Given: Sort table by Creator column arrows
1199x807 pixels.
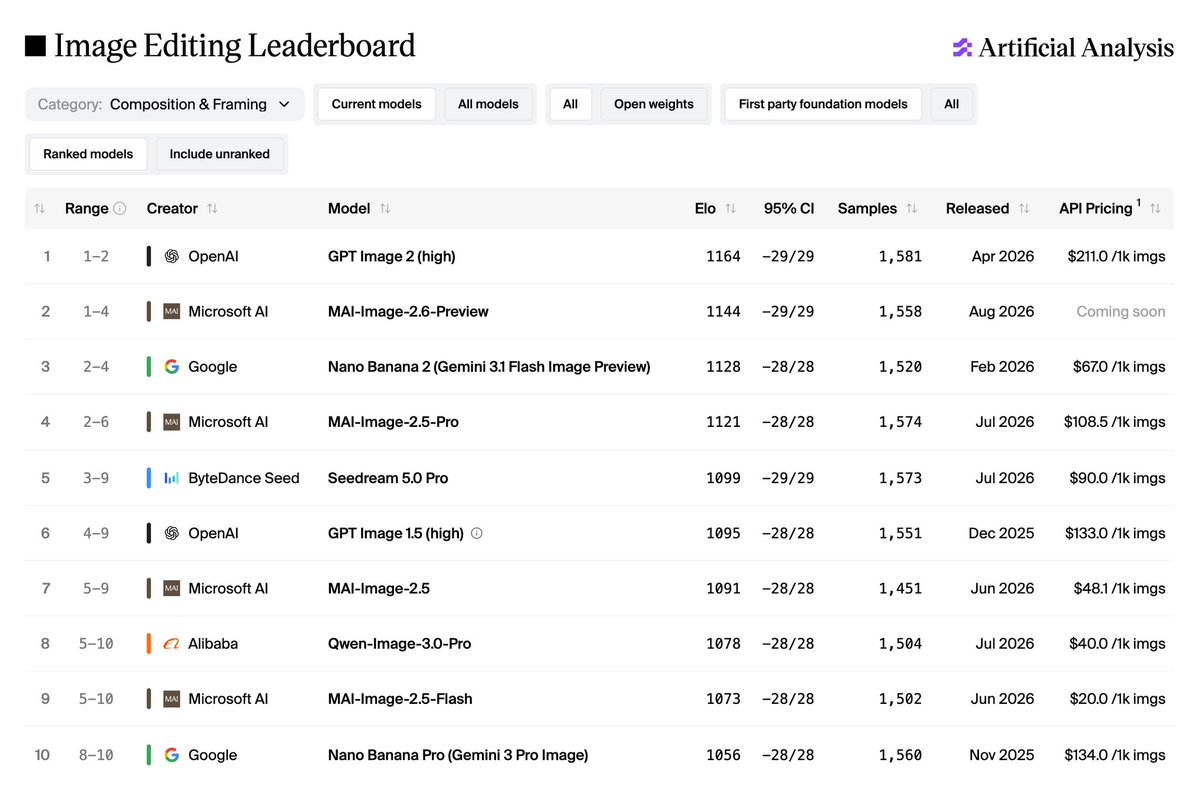Looking at the screenshot, I should point(213,209).
